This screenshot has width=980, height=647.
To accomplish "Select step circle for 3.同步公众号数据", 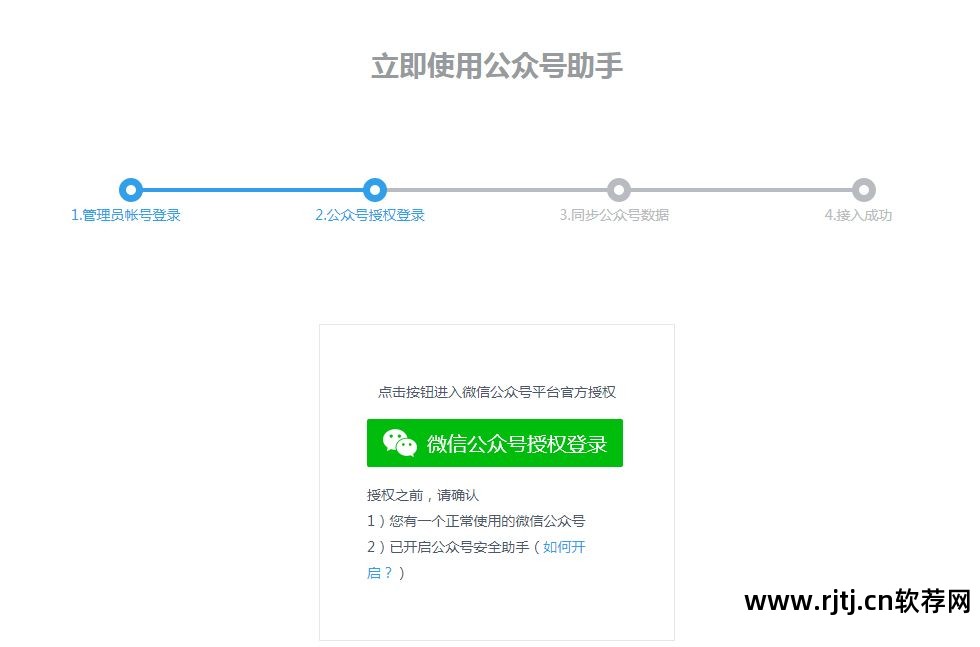I will click(x=619, y=189).
